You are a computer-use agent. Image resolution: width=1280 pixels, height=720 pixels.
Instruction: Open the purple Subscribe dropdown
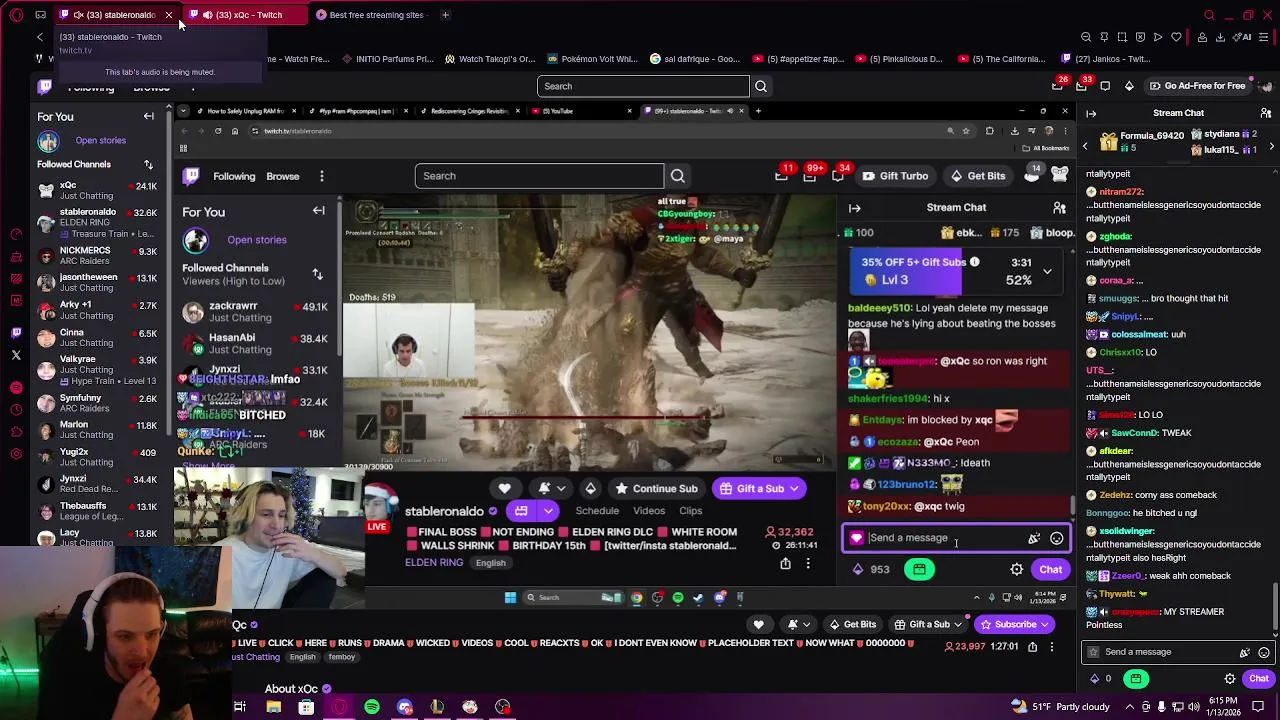point(1015,625)
